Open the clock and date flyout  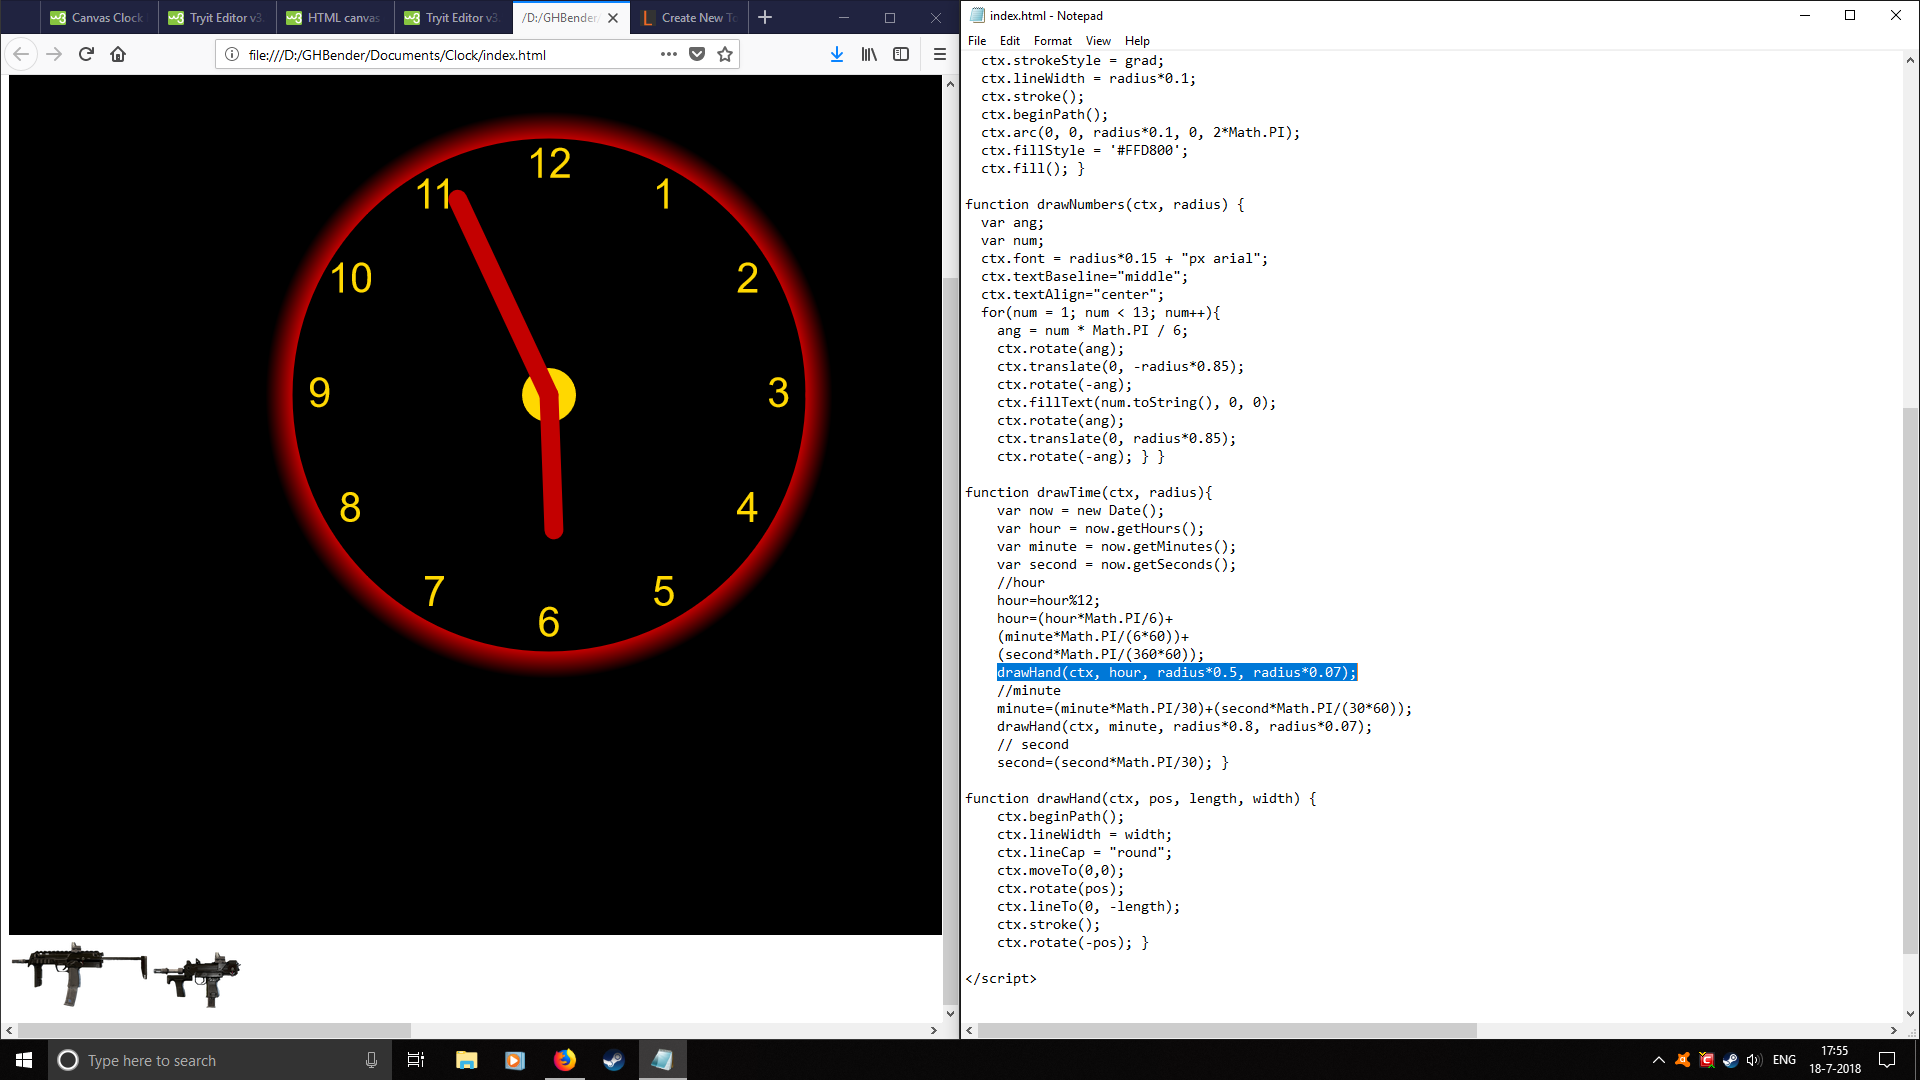1834,1060
